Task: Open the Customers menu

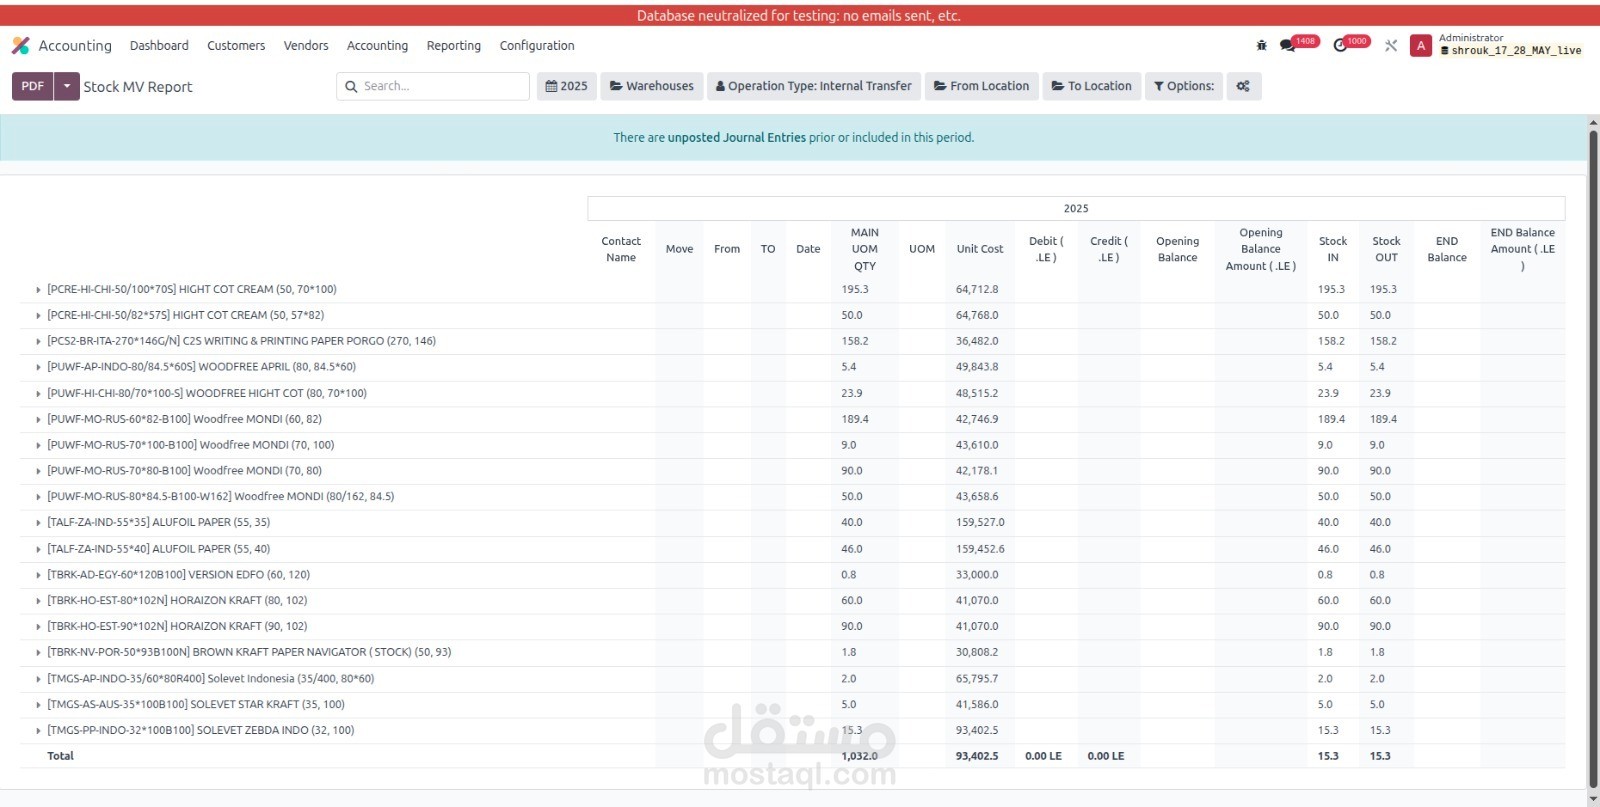Action: (236, 46)
